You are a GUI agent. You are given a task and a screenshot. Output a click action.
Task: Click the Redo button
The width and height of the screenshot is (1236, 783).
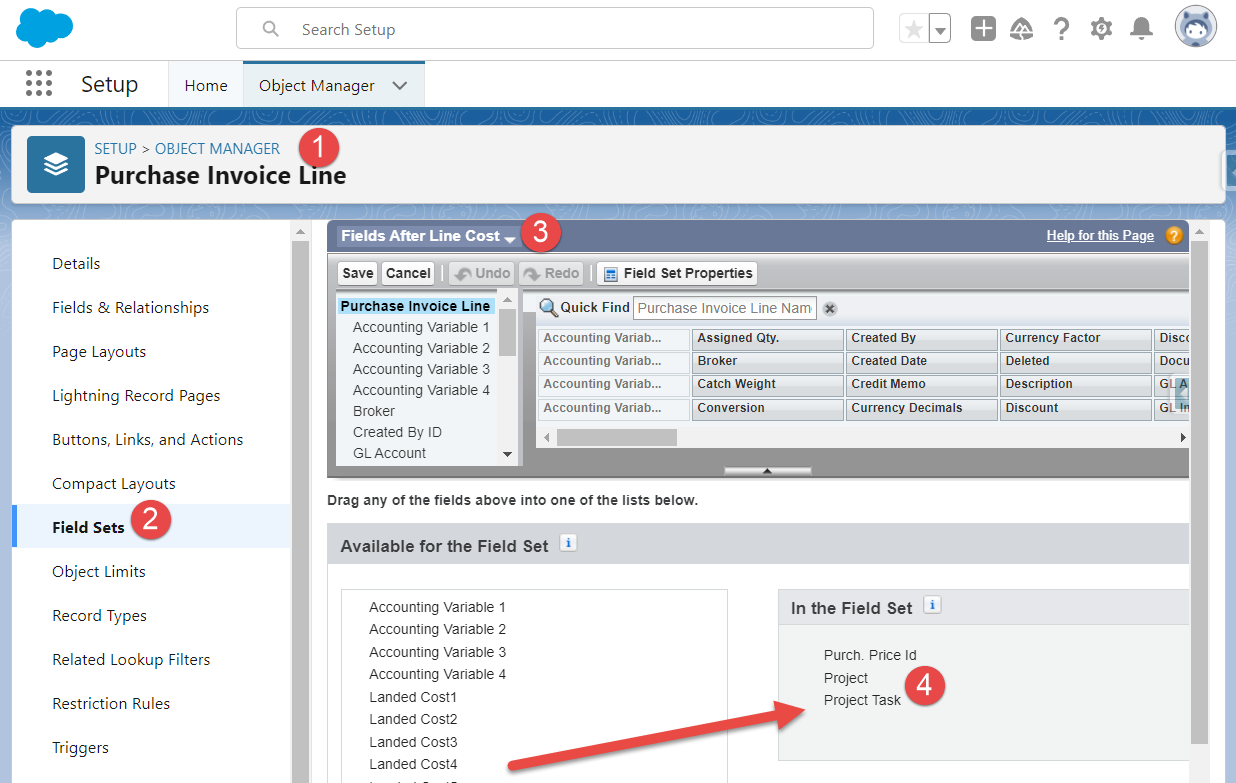tap(552, 273)
